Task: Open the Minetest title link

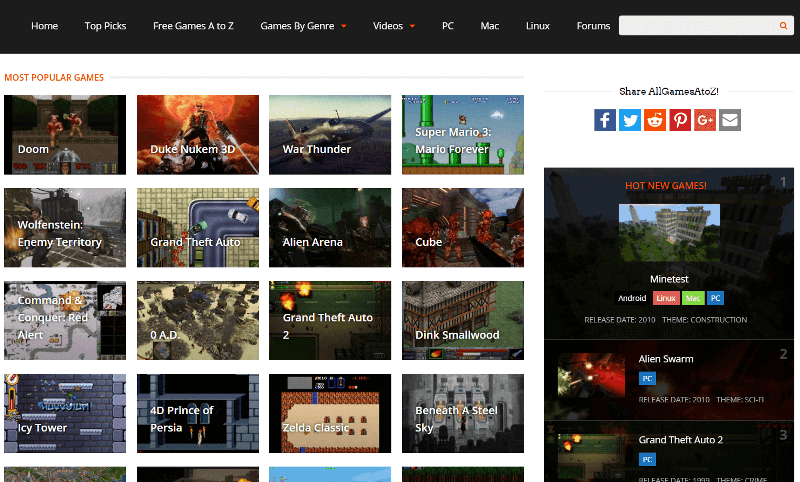Action: (x=669, y=279)
